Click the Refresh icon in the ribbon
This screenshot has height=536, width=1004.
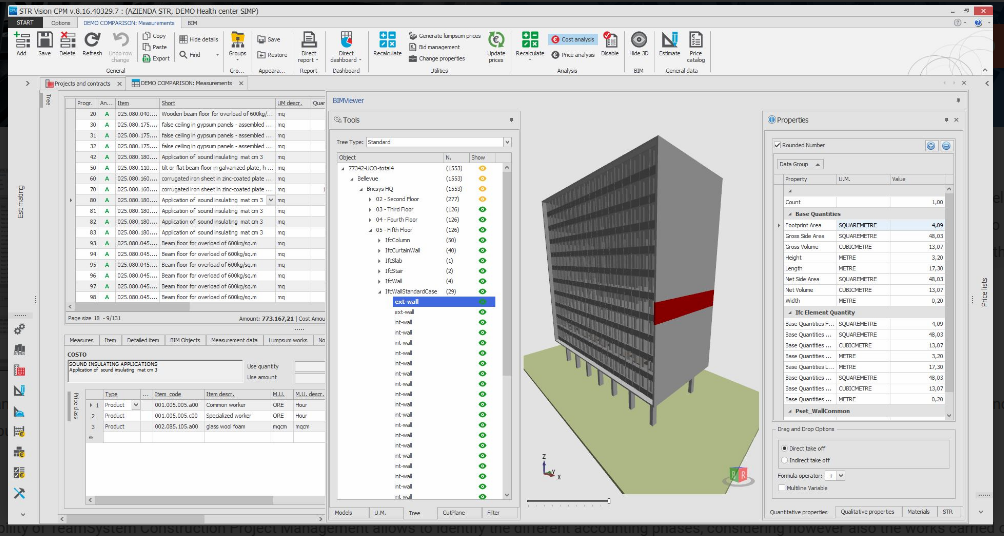[x=92, y=42]
